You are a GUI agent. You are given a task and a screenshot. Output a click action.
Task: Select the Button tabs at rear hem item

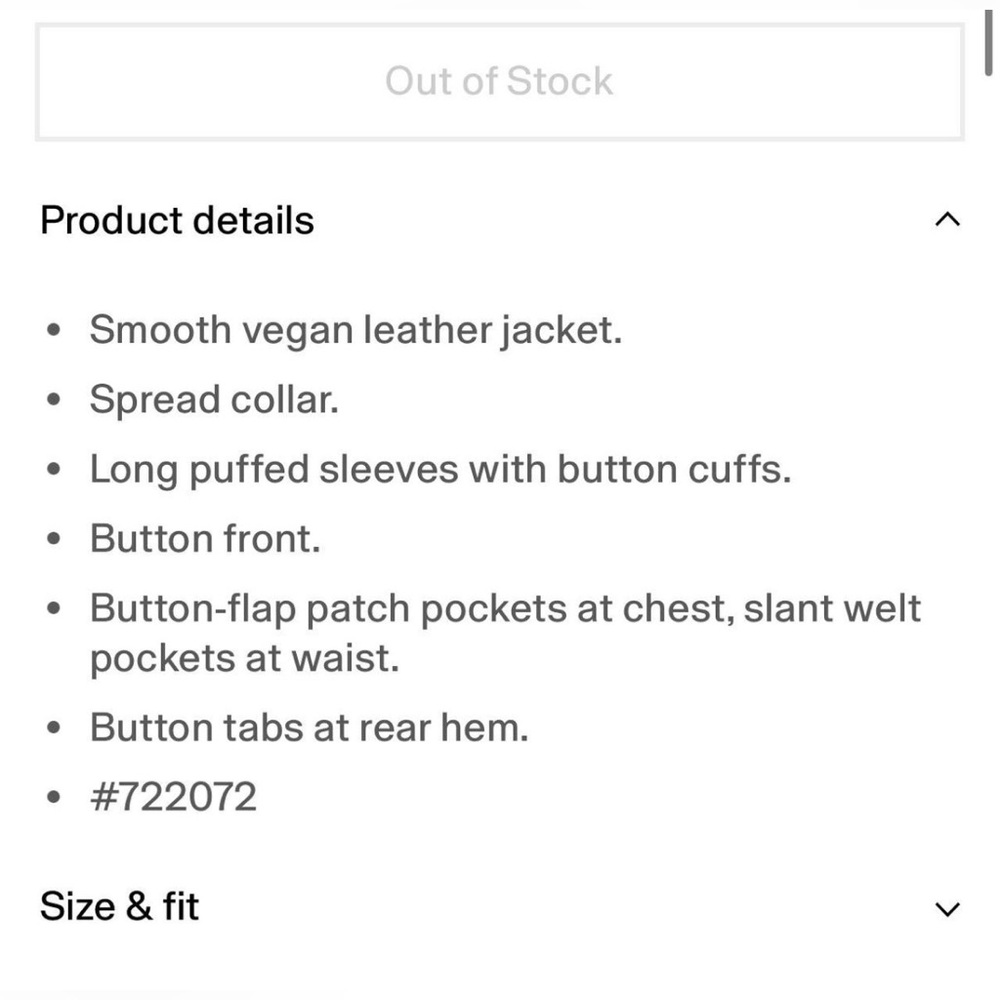coord(307,727)
